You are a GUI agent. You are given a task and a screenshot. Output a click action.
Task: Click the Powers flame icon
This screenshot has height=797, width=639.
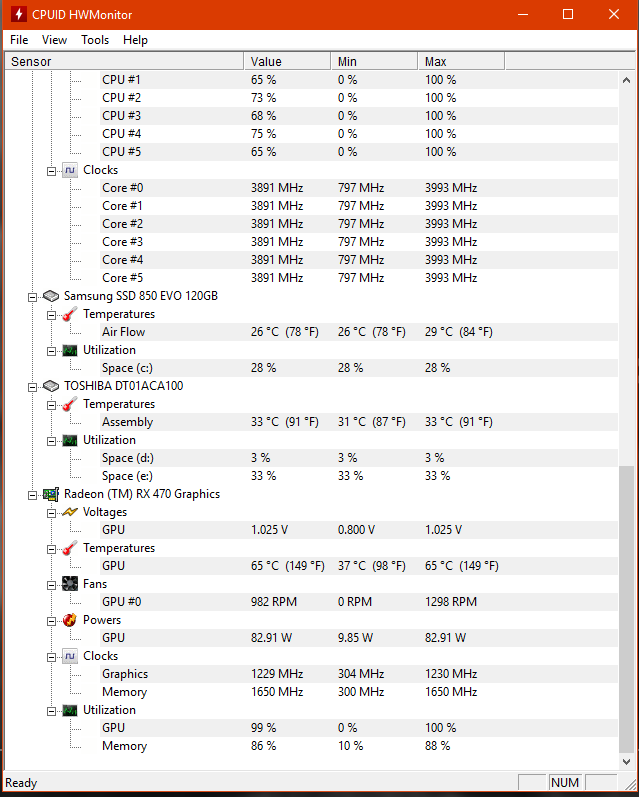click(x=70, y=620)
